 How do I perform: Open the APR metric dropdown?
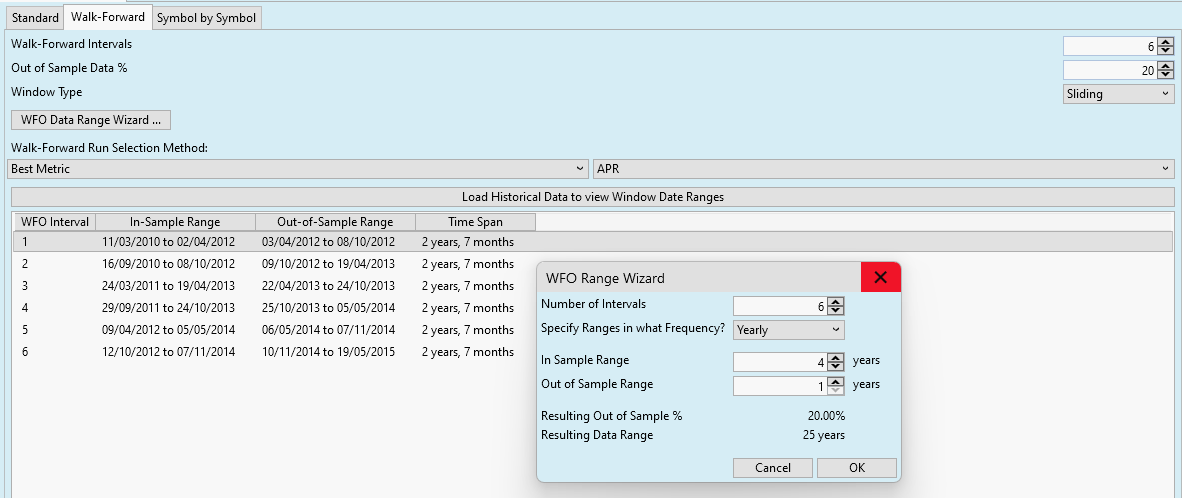coord(883,169)
